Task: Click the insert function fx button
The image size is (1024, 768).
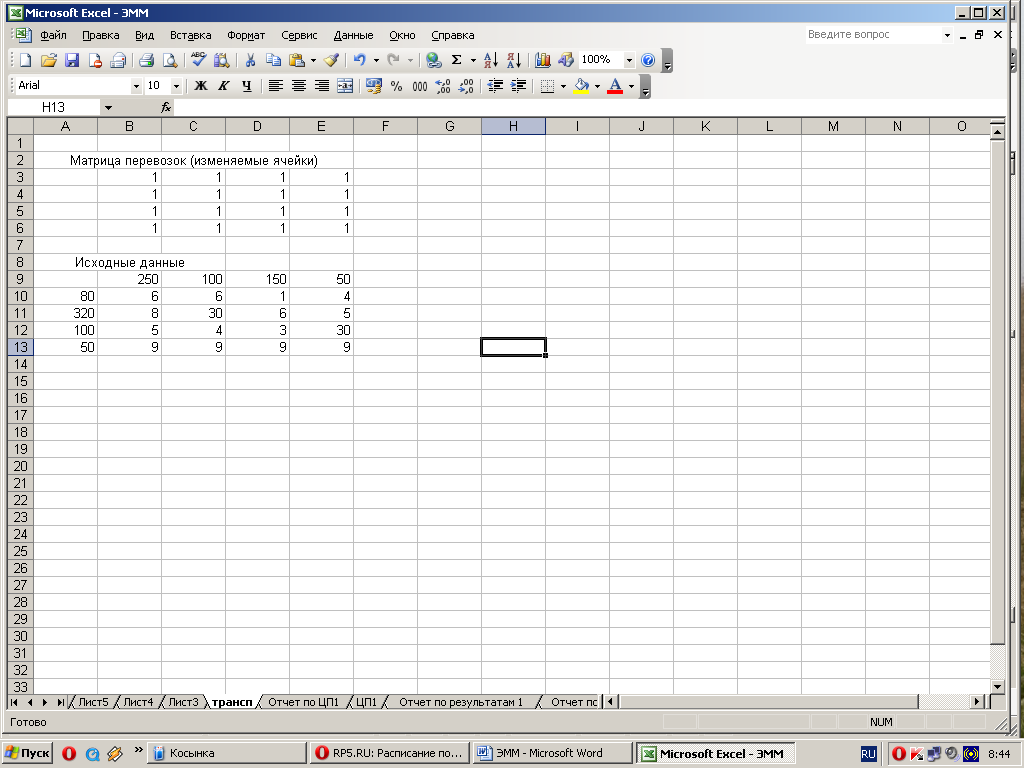Action: pos(166,107)
